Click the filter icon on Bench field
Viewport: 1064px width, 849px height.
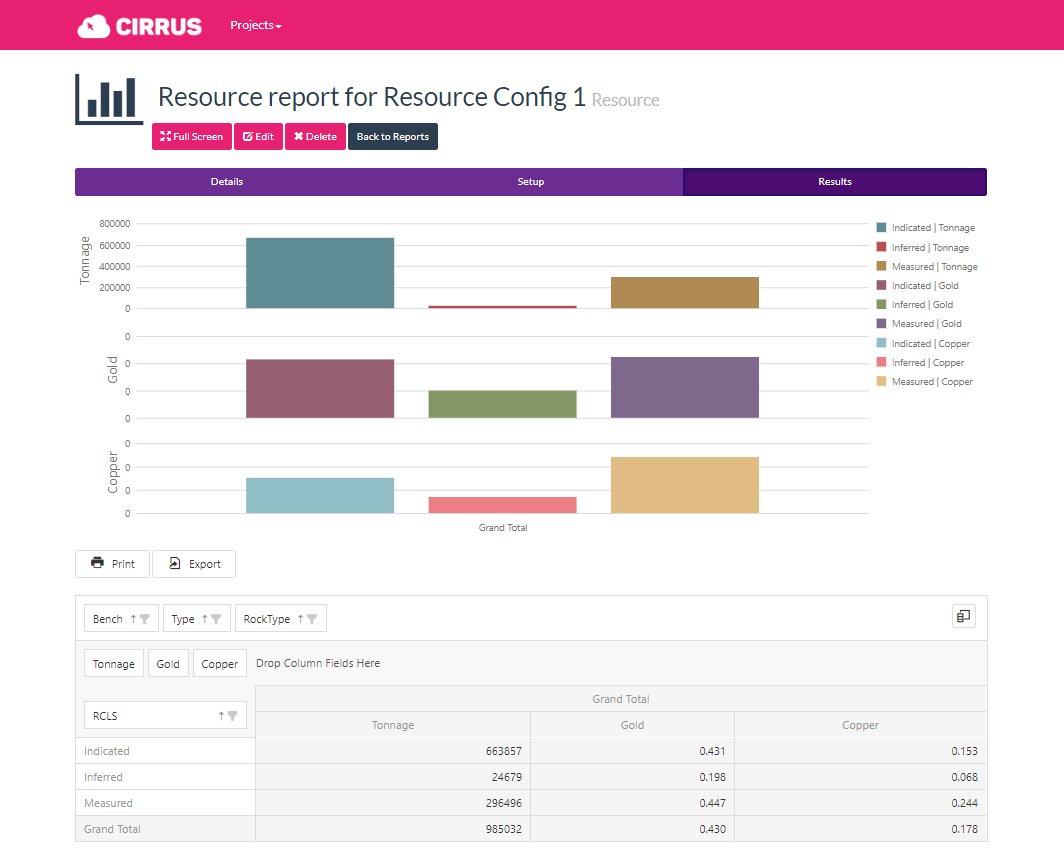pos(145,619)
